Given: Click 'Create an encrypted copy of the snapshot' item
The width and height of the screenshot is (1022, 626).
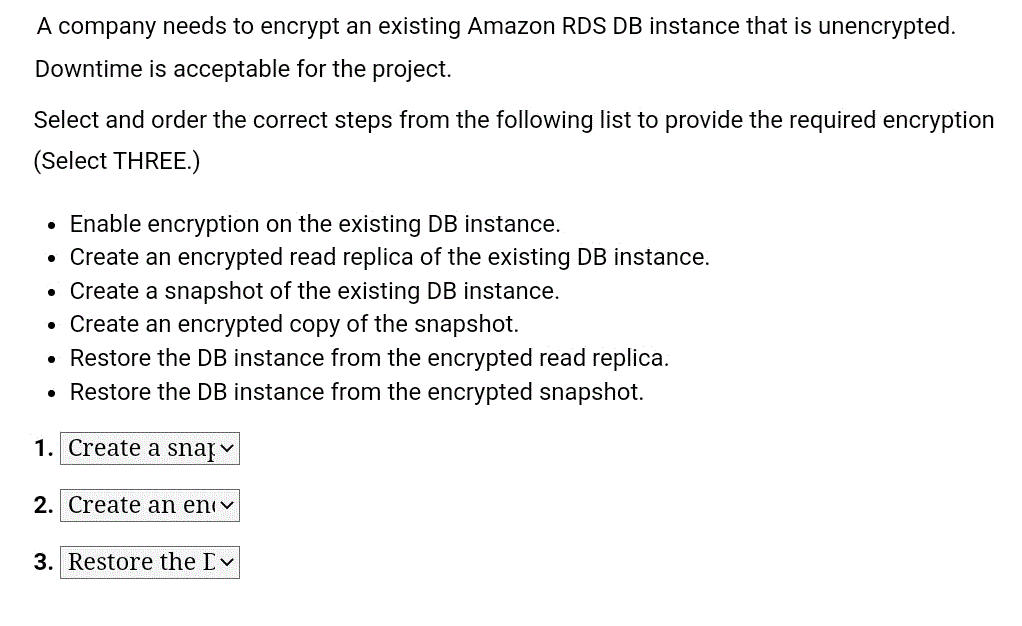Looking at the screenshot, I should point(294,324).
